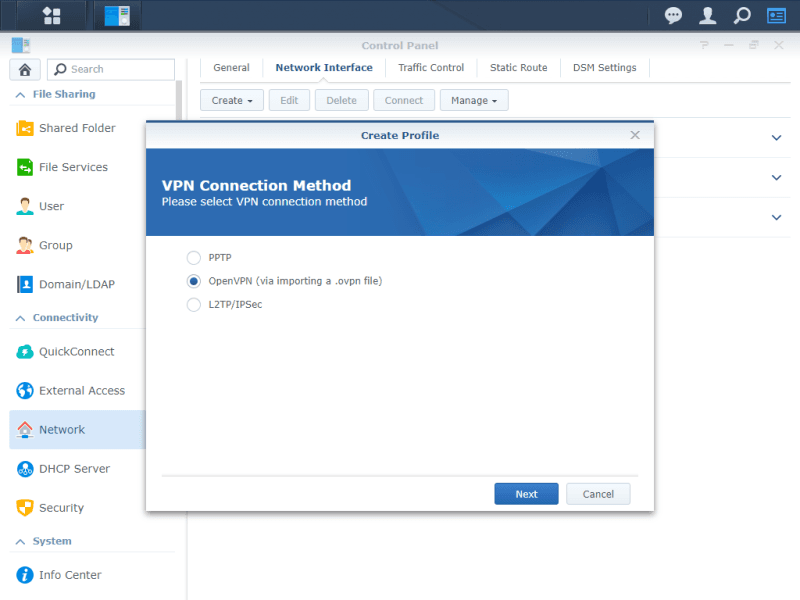Open Shared Folder in sidebar
The width and height of the screenshot is (800, 600).
tap(77, 128)
